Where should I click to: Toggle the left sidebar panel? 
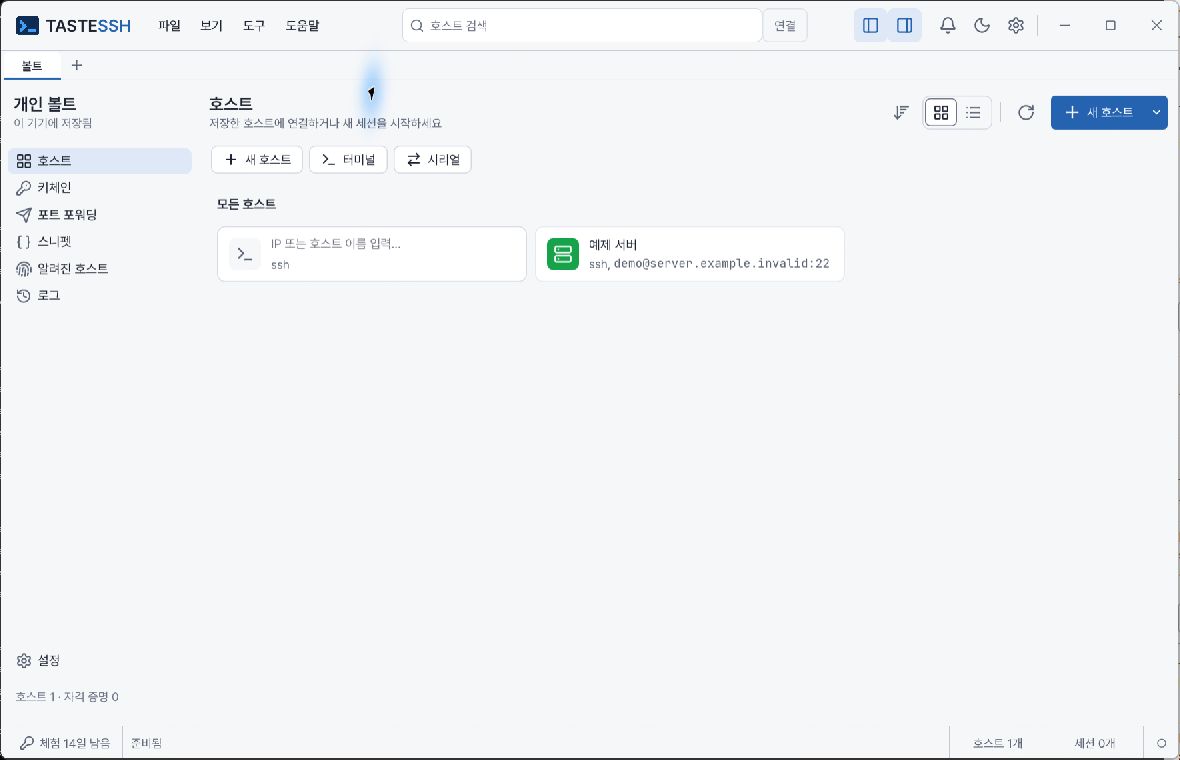click(x=871, y=26)
